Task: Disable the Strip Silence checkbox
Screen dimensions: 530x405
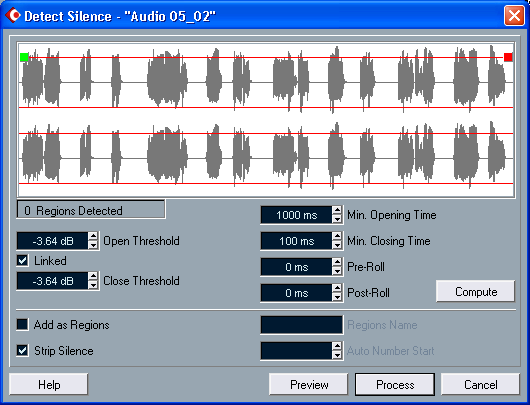Action: pyautogui.click(x=23, y=351)
